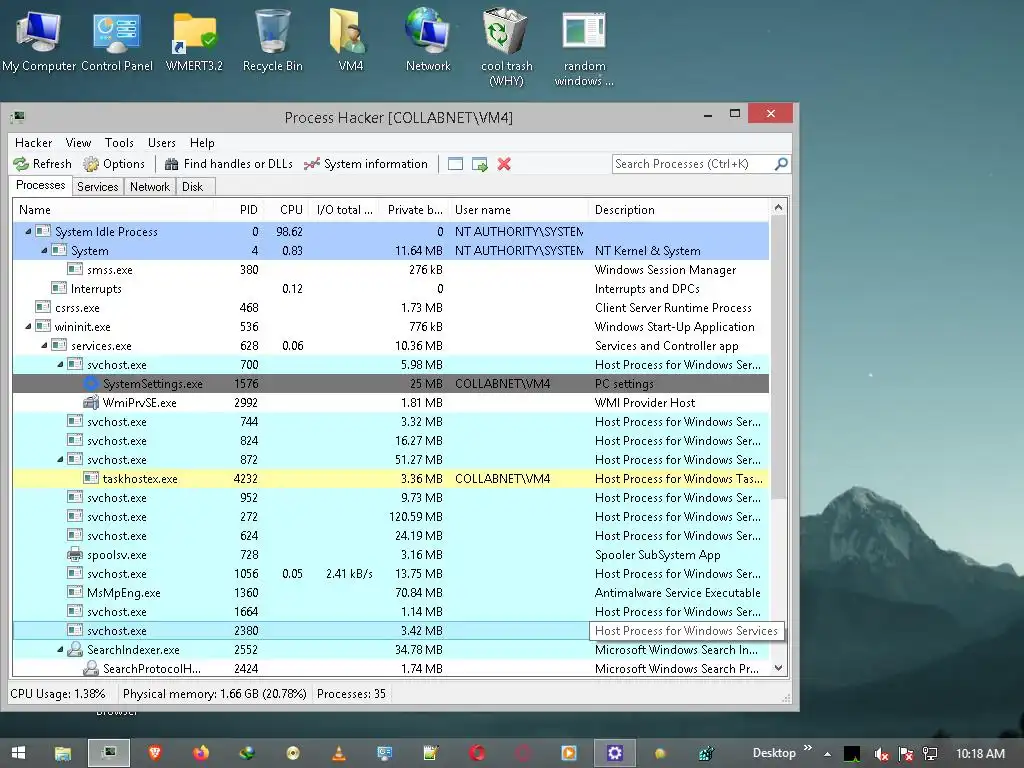Select the Processes tab
1024x768 pixels.
click(40, 185)
